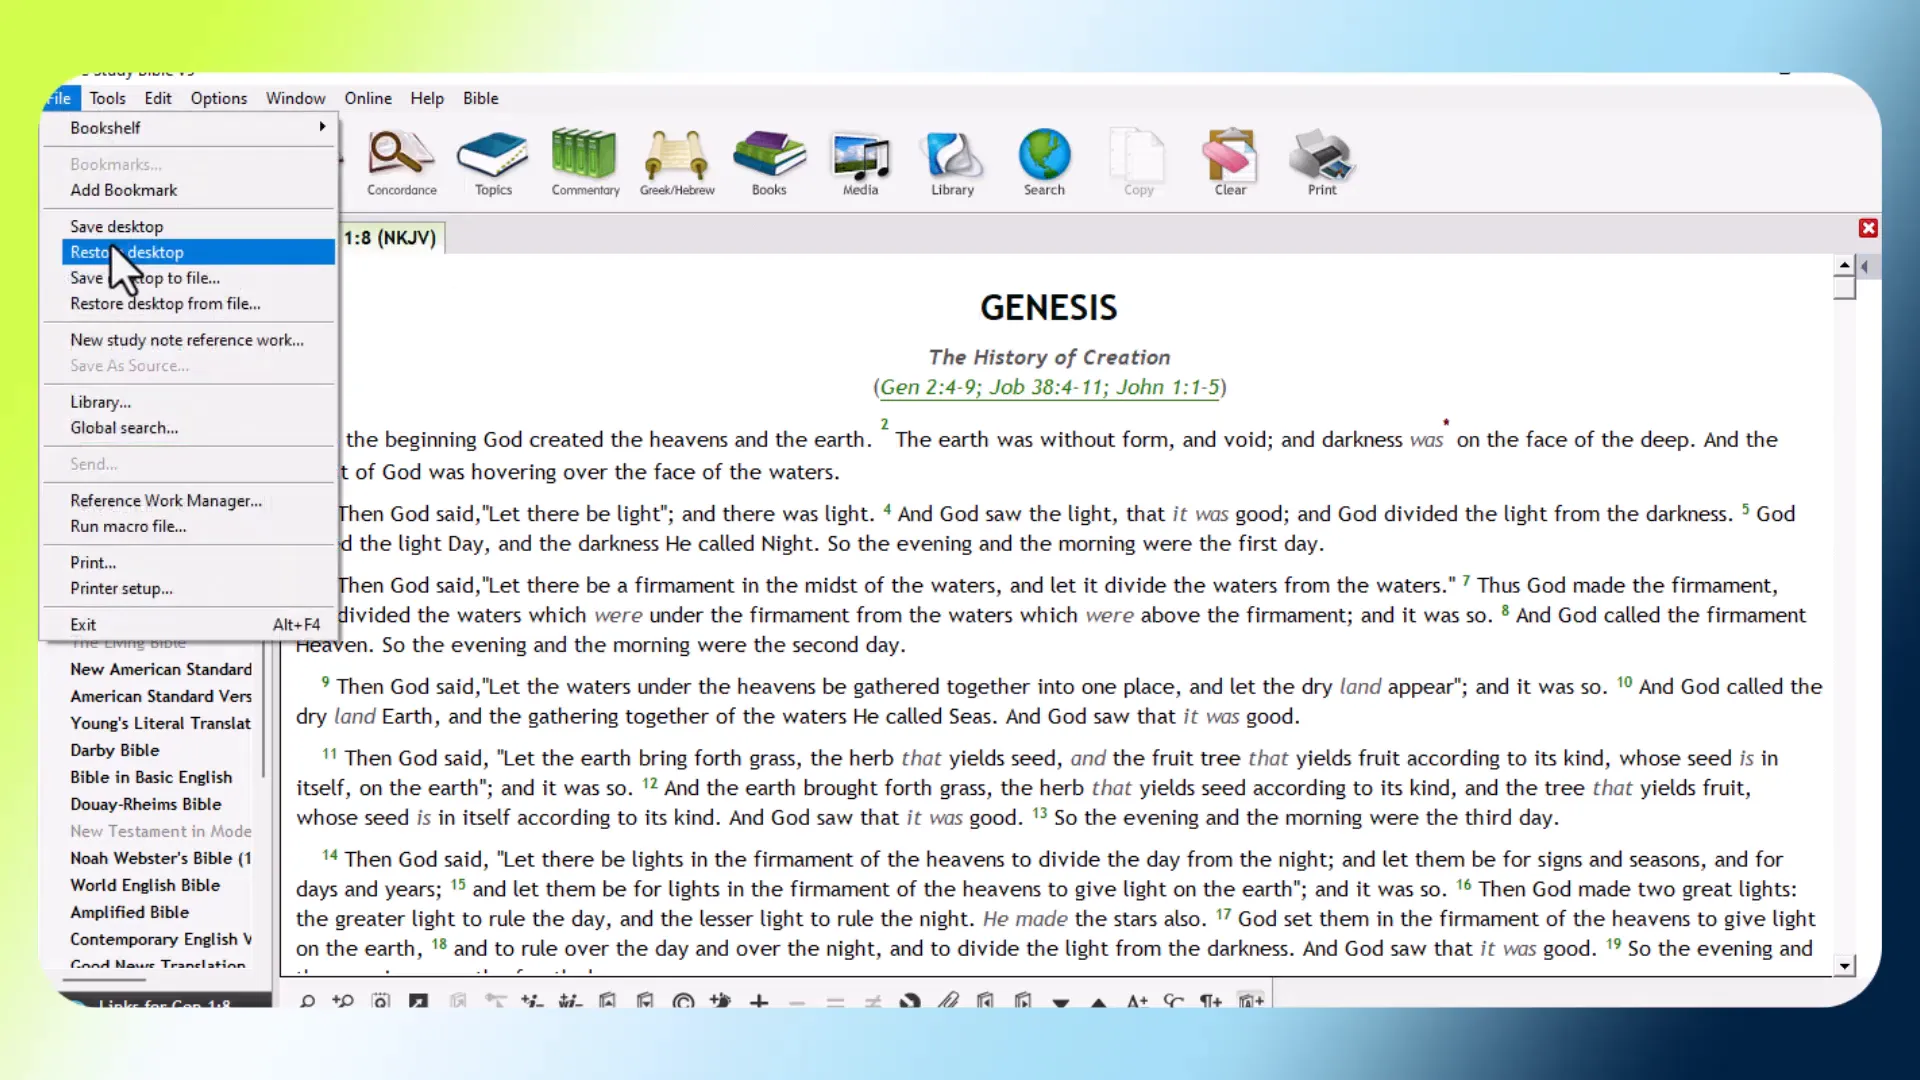Click the GENESIS heading
This screenshot has width=1920, height=1080.
1048,308
